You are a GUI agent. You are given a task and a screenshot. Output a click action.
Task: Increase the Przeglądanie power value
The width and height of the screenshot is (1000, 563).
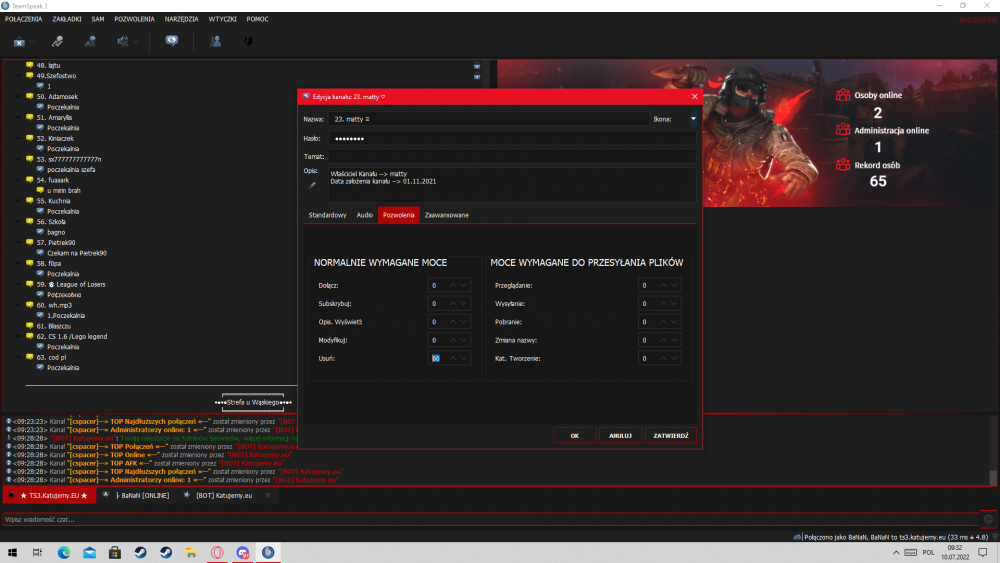(x=663, y=286)
